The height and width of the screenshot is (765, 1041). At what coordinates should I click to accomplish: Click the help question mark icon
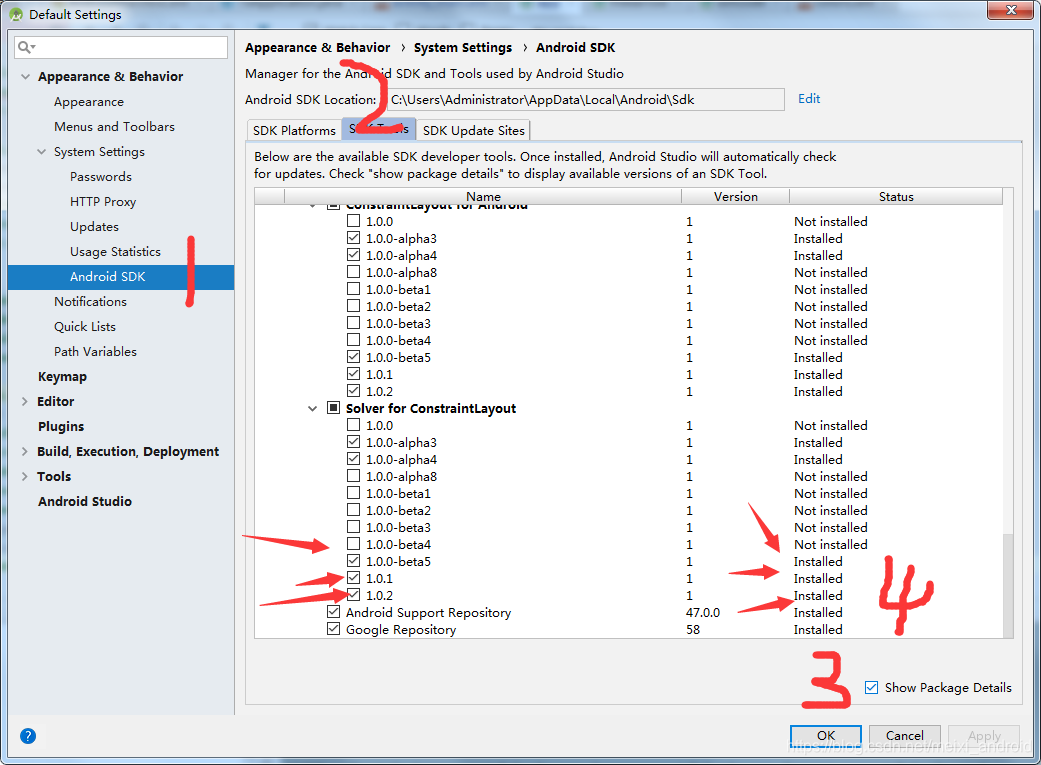(28, 736)
